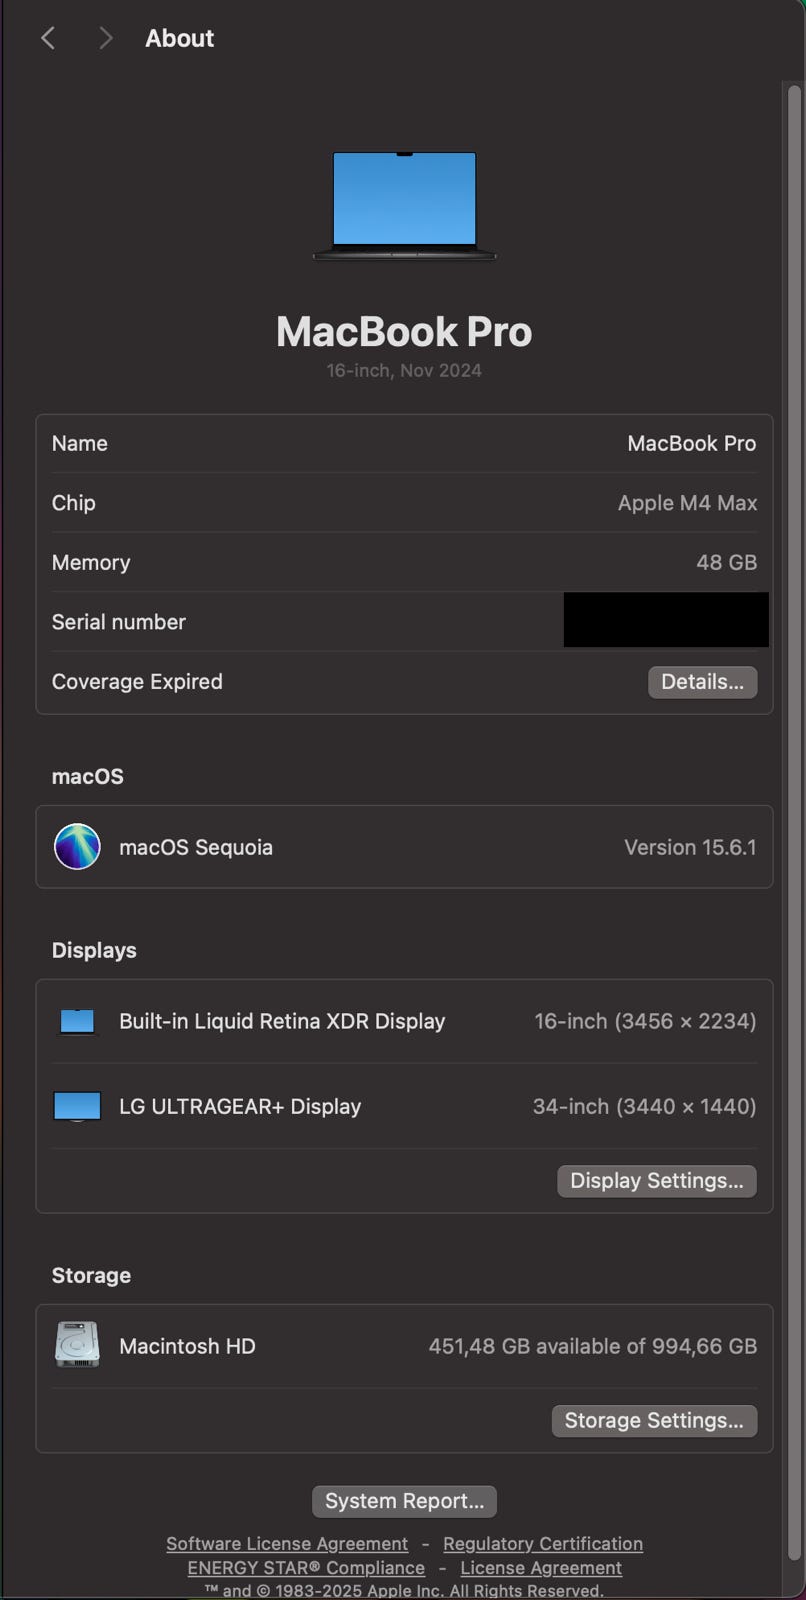Open the System Report
The image size is (806, 1600).
pyautogui.click(x=404, y=1501)
